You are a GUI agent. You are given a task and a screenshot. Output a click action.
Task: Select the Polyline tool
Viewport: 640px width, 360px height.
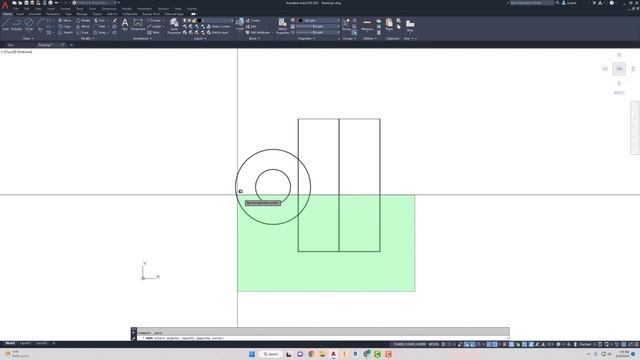click(17, 24)
